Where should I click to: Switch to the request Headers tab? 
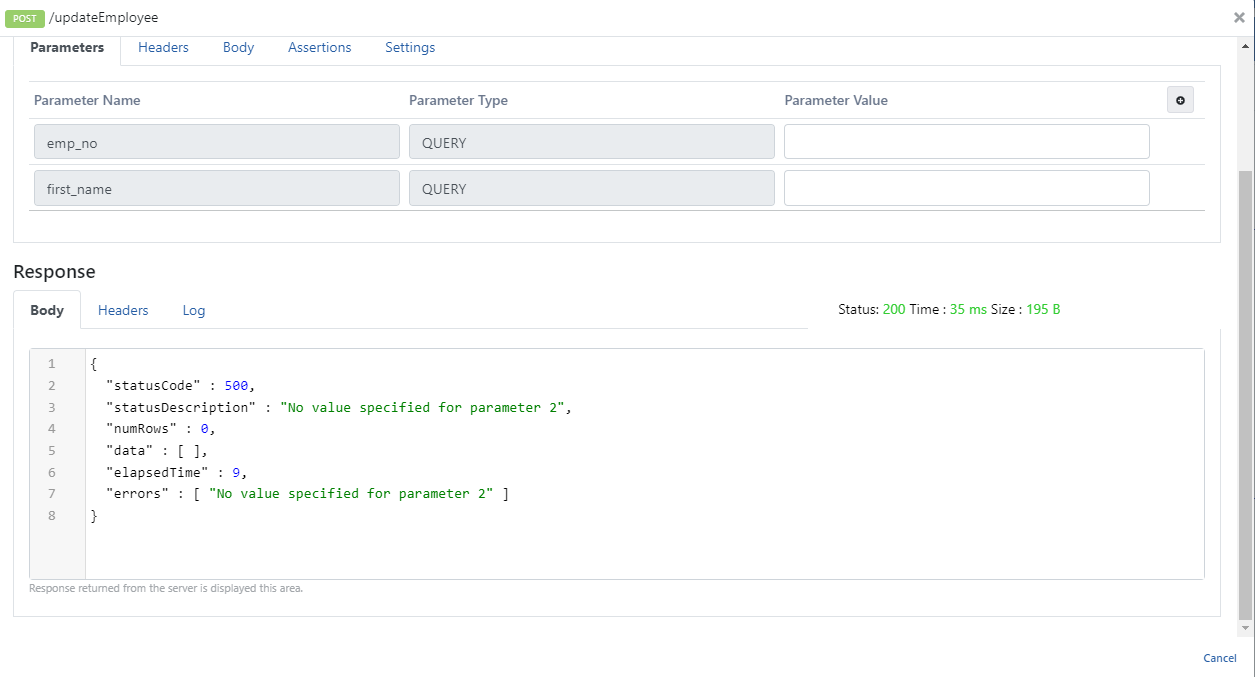click(163, 47)
